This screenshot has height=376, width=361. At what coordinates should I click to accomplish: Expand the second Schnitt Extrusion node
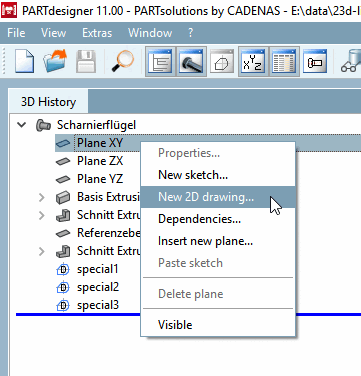tap(42, 251)
